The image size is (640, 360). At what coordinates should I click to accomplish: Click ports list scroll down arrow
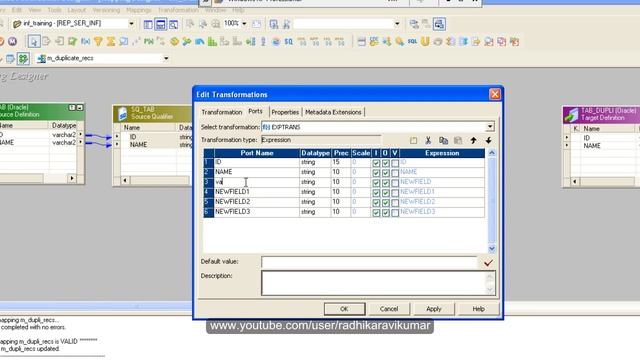(x=491, y=249)
